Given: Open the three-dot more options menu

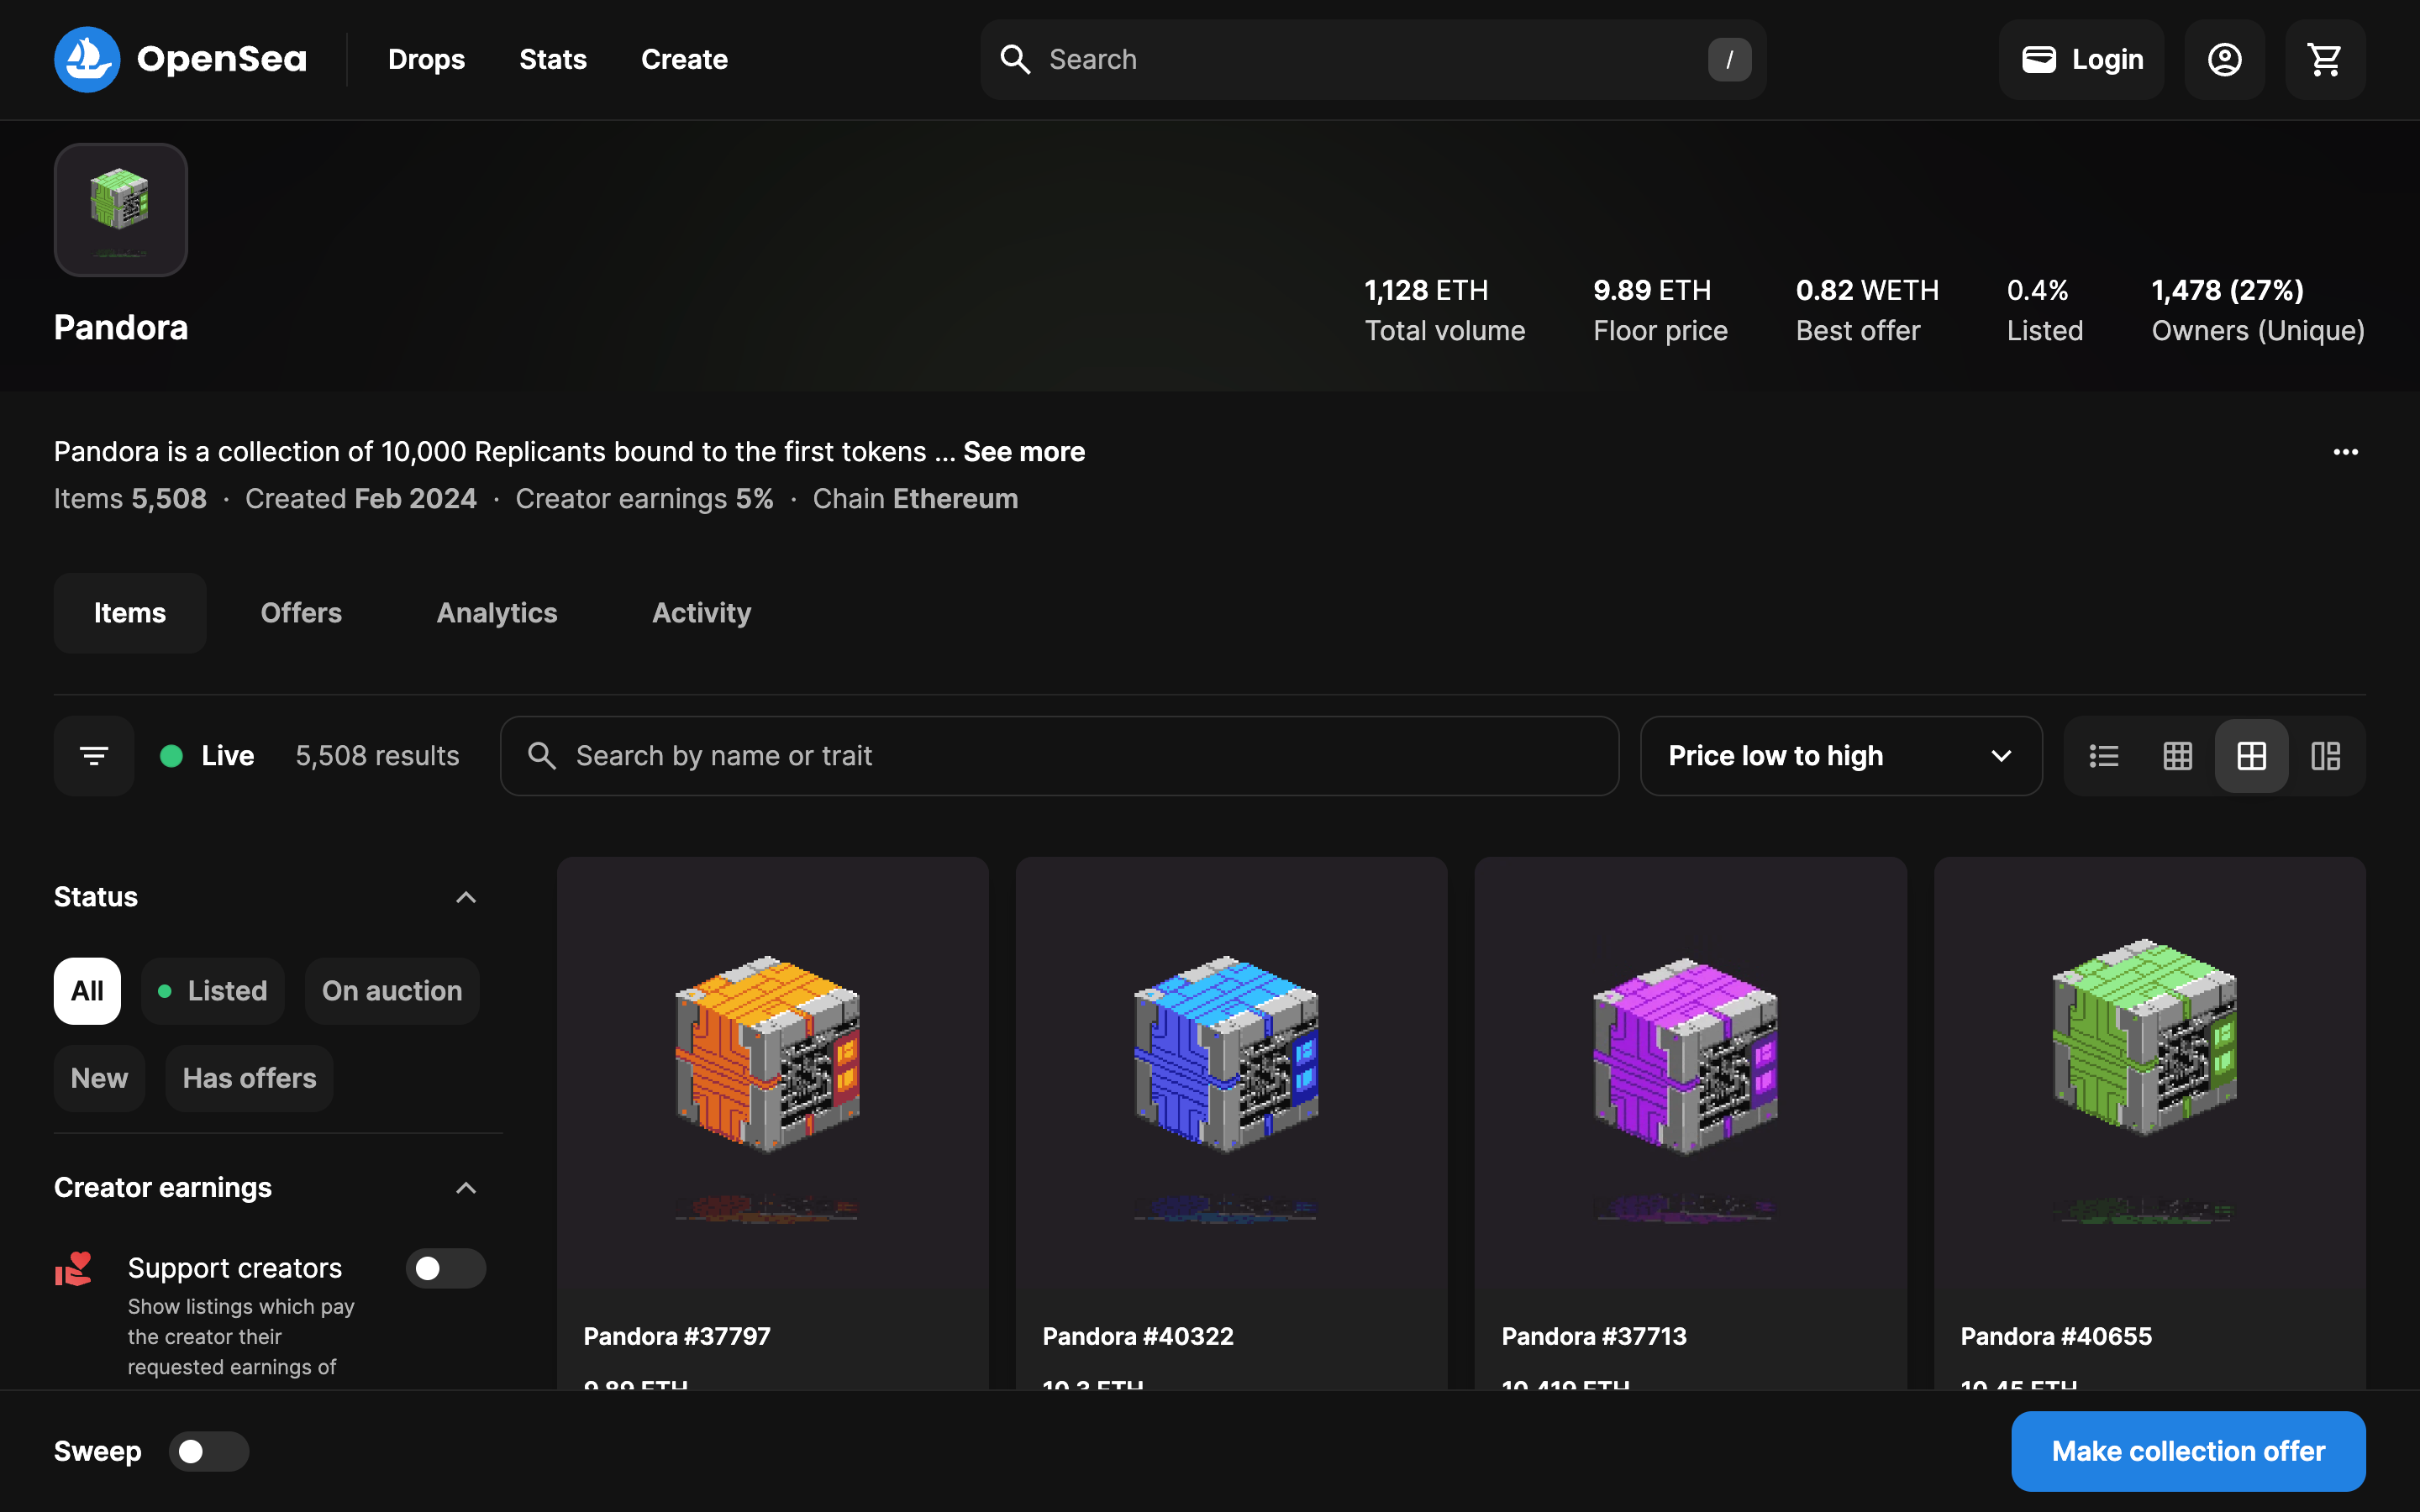Looking at the screenshot, I should [2345, 452].
